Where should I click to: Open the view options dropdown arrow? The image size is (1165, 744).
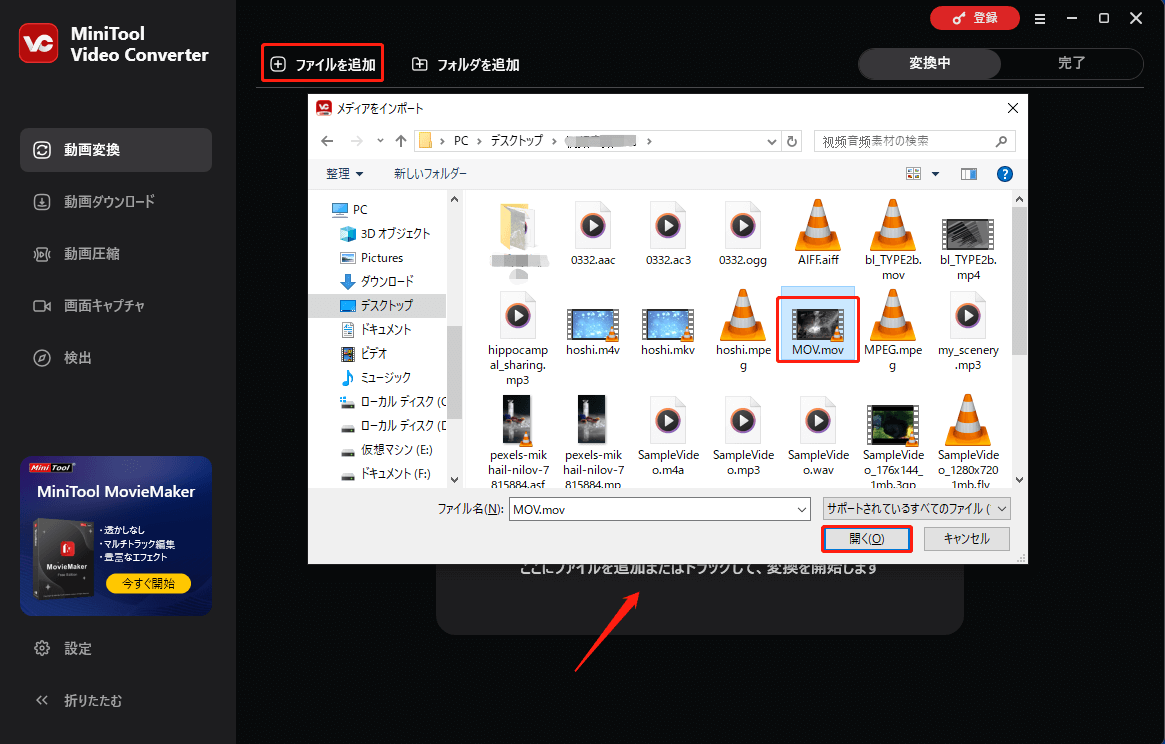pyautogui.click(x=935, y=174)
